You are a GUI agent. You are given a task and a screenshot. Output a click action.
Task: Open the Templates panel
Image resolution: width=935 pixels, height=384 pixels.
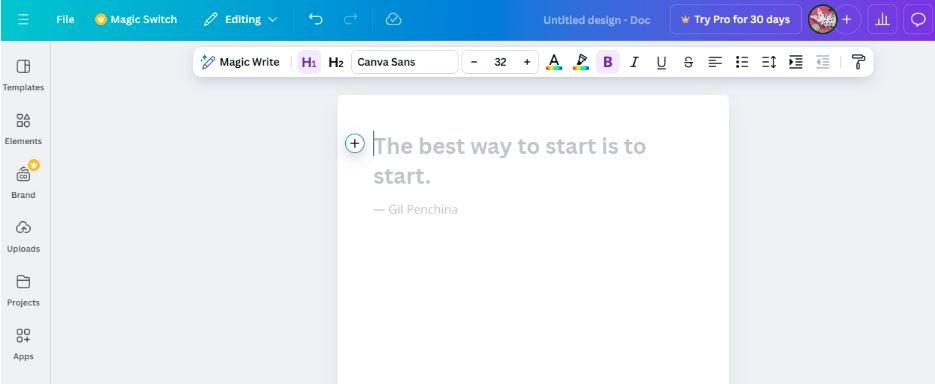[23, 75]
